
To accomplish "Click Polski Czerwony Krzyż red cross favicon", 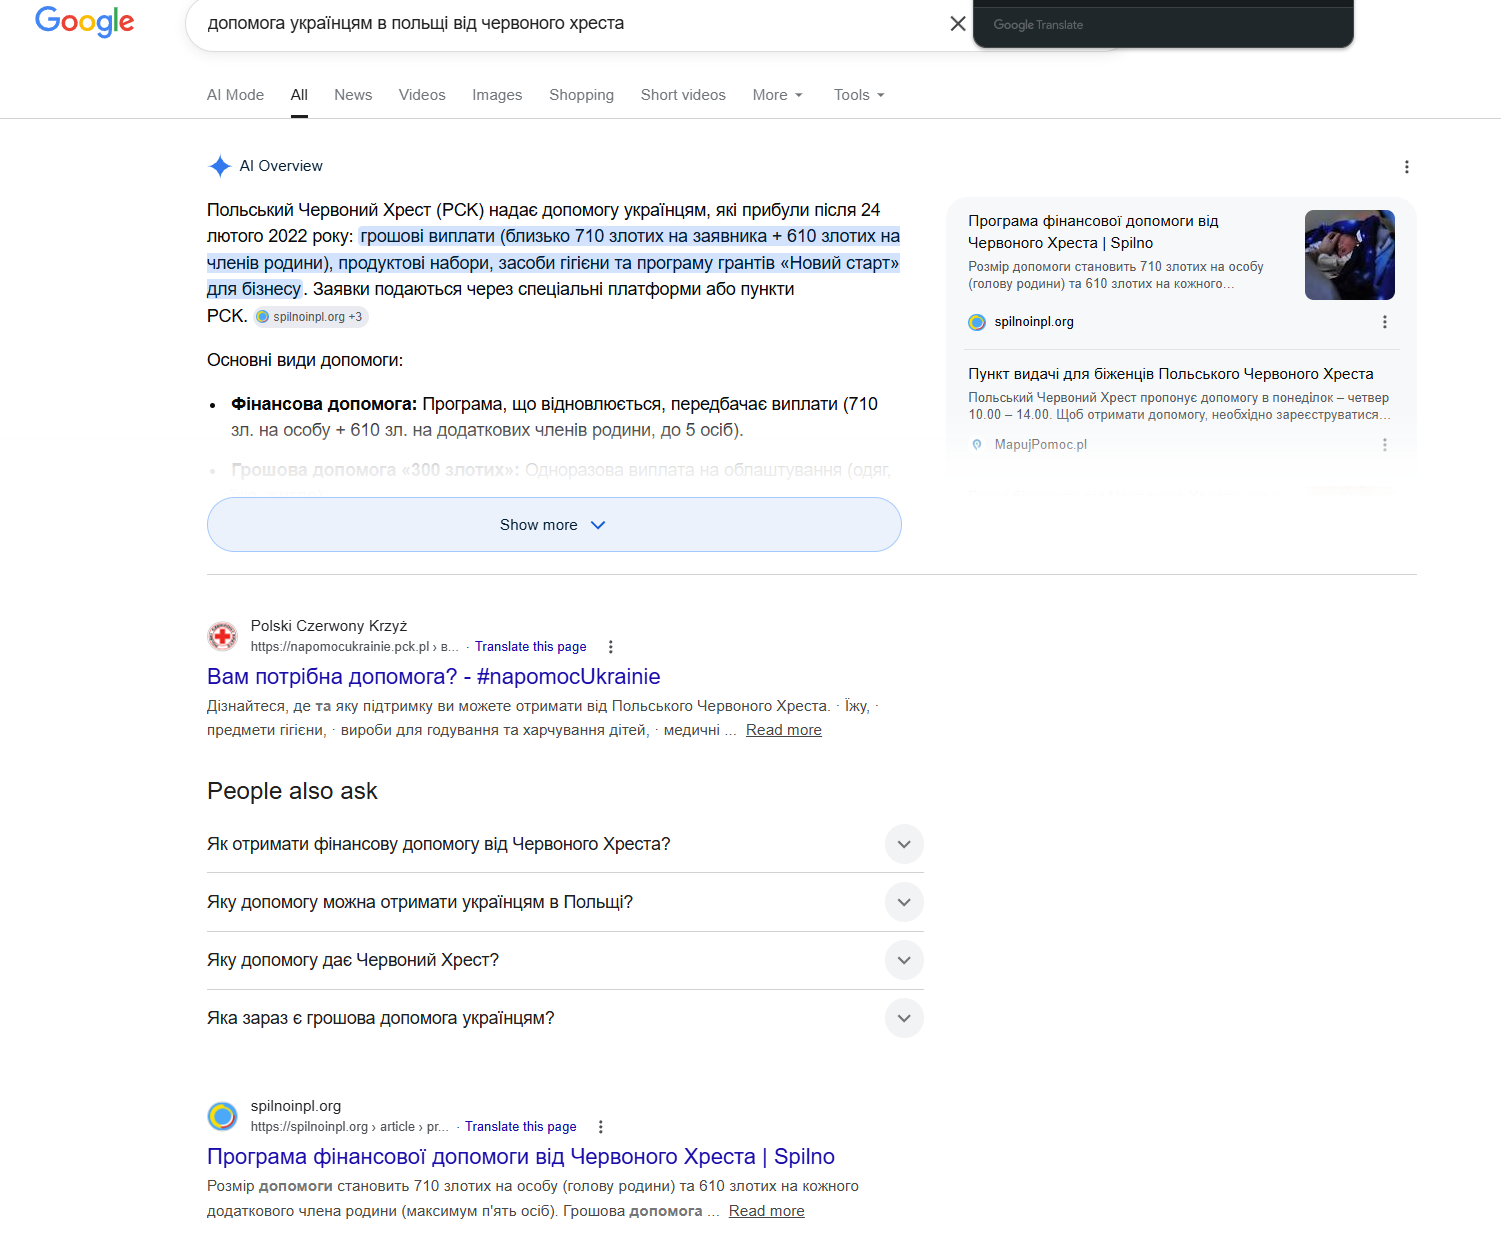I will point(222,636).
